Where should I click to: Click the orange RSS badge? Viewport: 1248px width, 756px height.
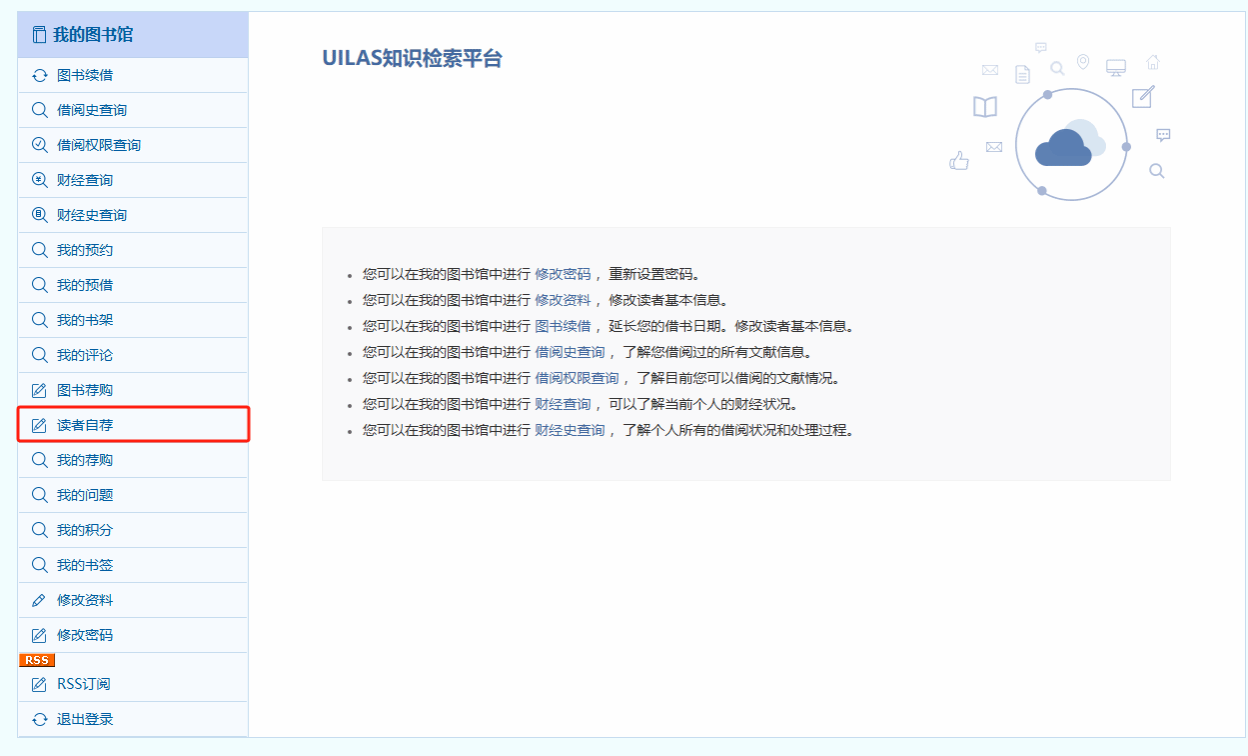(x=37, y=660)
